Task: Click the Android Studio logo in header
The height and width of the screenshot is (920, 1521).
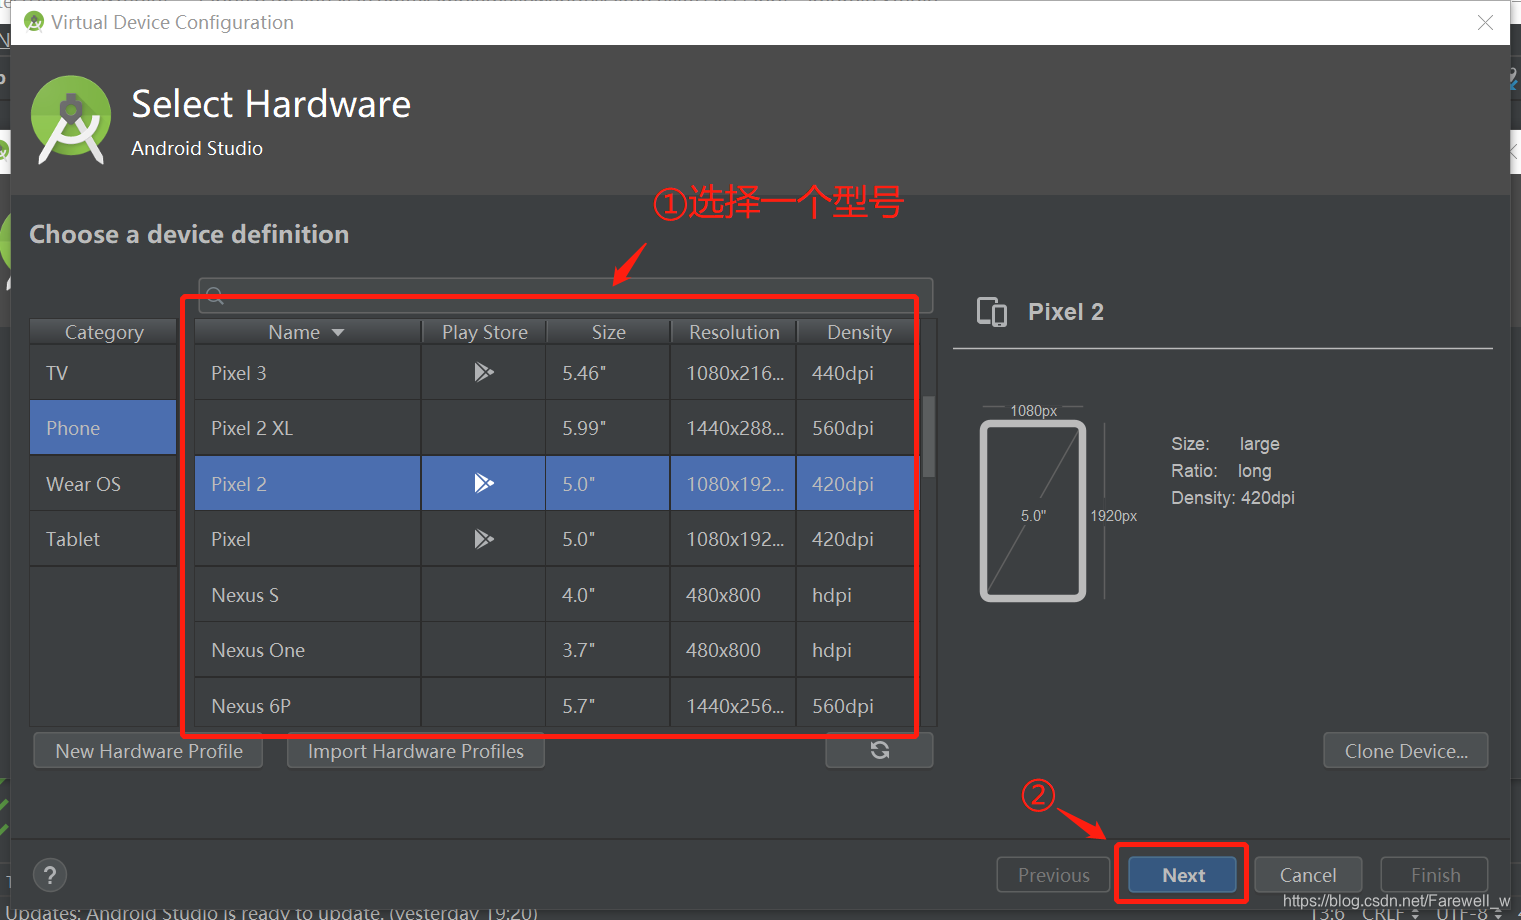Action: [71, 120]
